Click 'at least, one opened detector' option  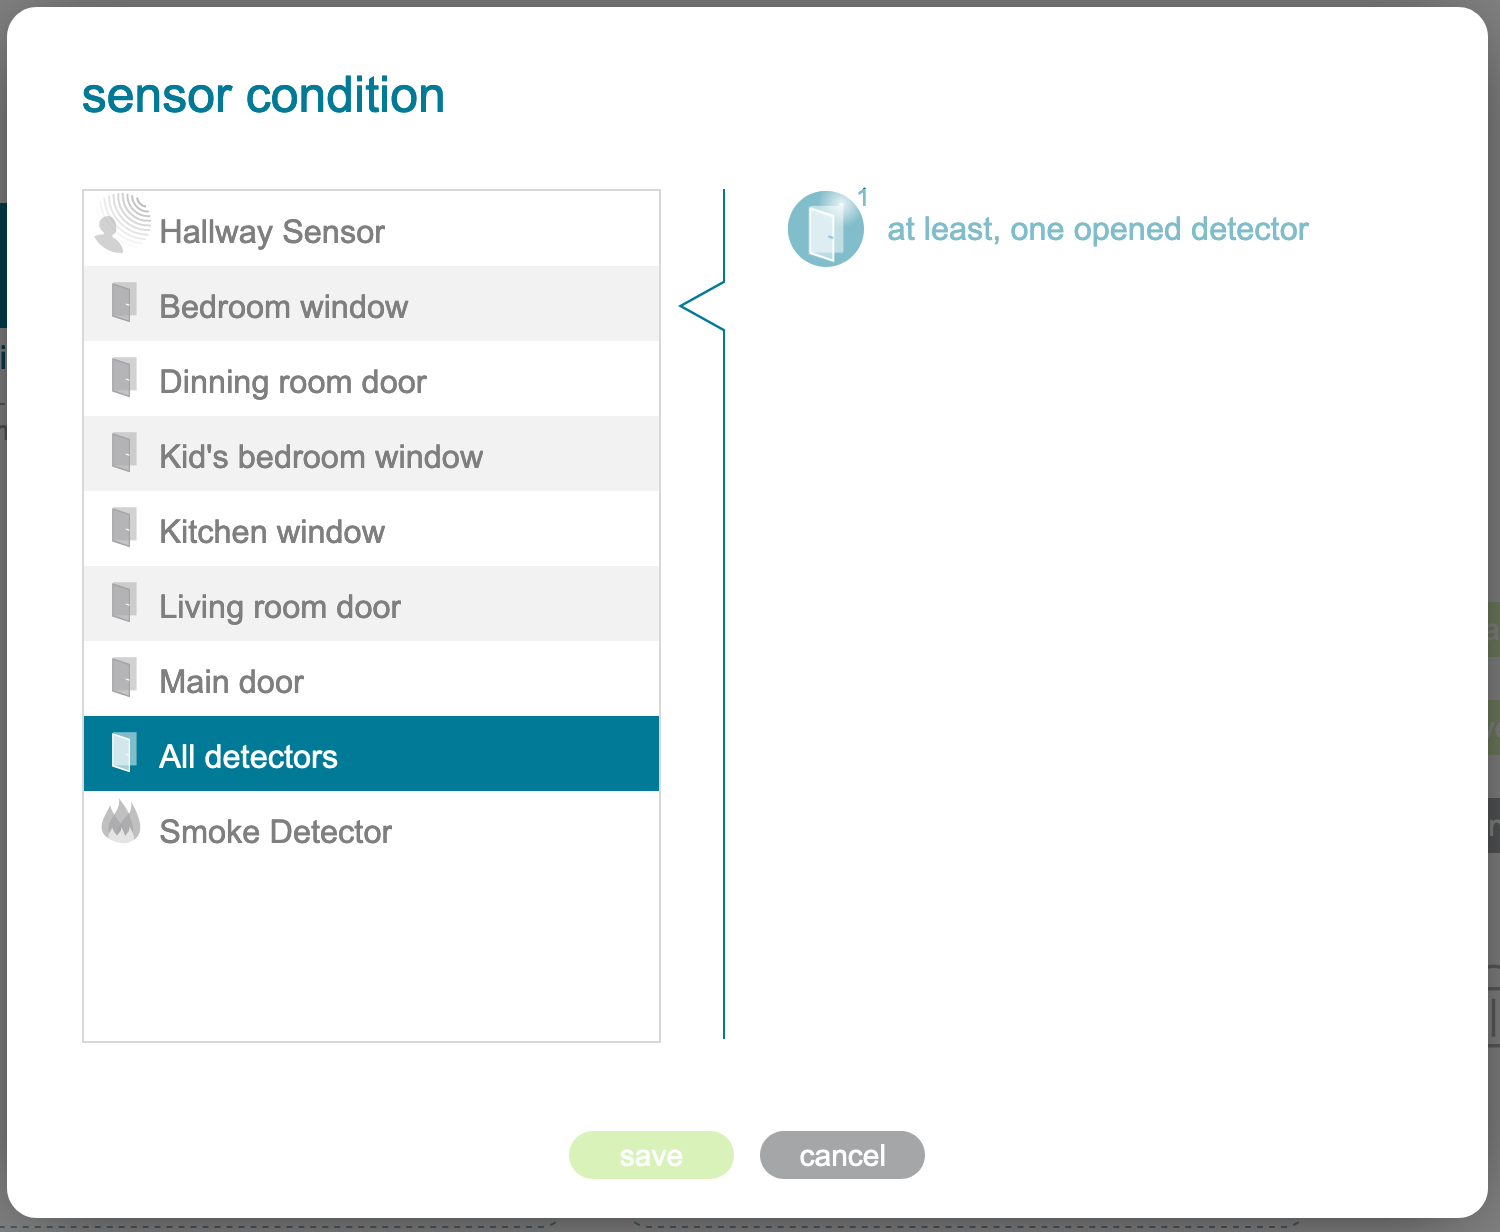point(1097,229)
